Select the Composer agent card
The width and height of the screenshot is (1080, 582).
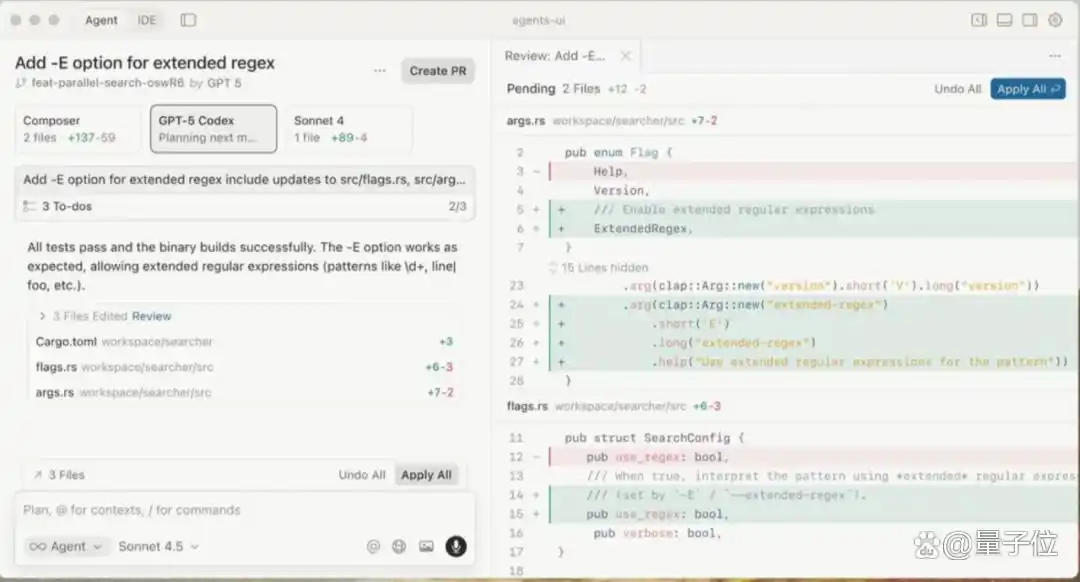77,129
